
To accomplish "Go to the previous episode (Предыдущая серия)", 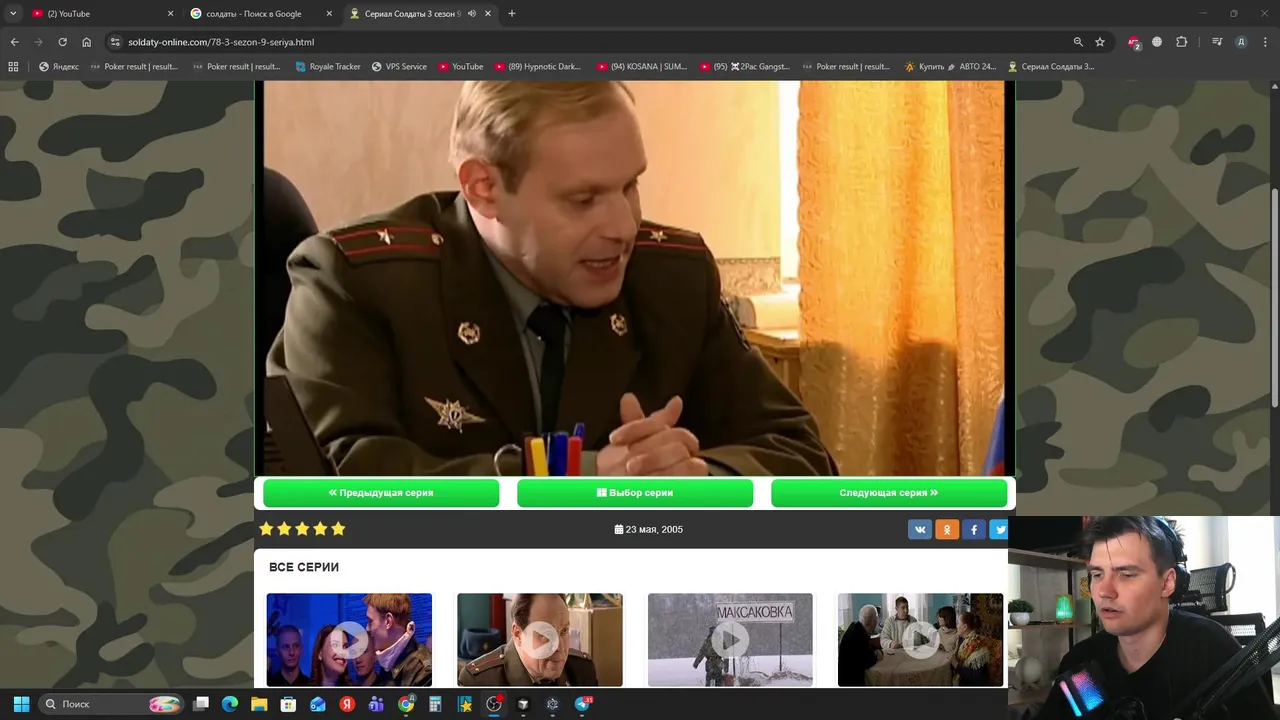I will tap(381, 493).
